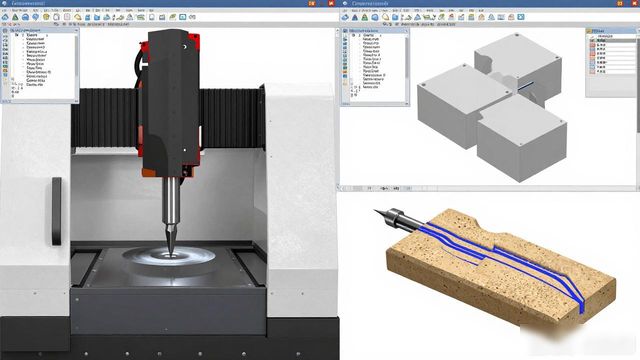Click the green table icon in right window toolbar
The height and width of the screenshot is (360, 640).
(x=471, y=17)
